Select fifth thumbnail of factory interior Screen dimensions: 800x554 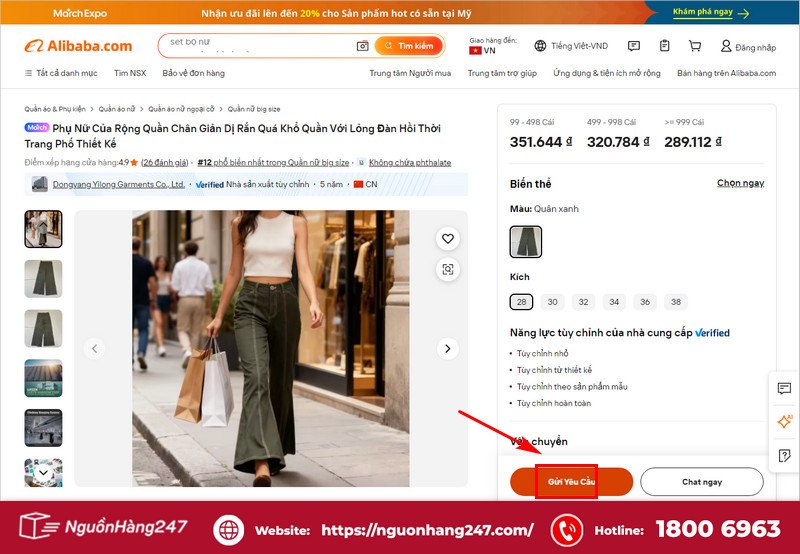click(x=43, y=427)
